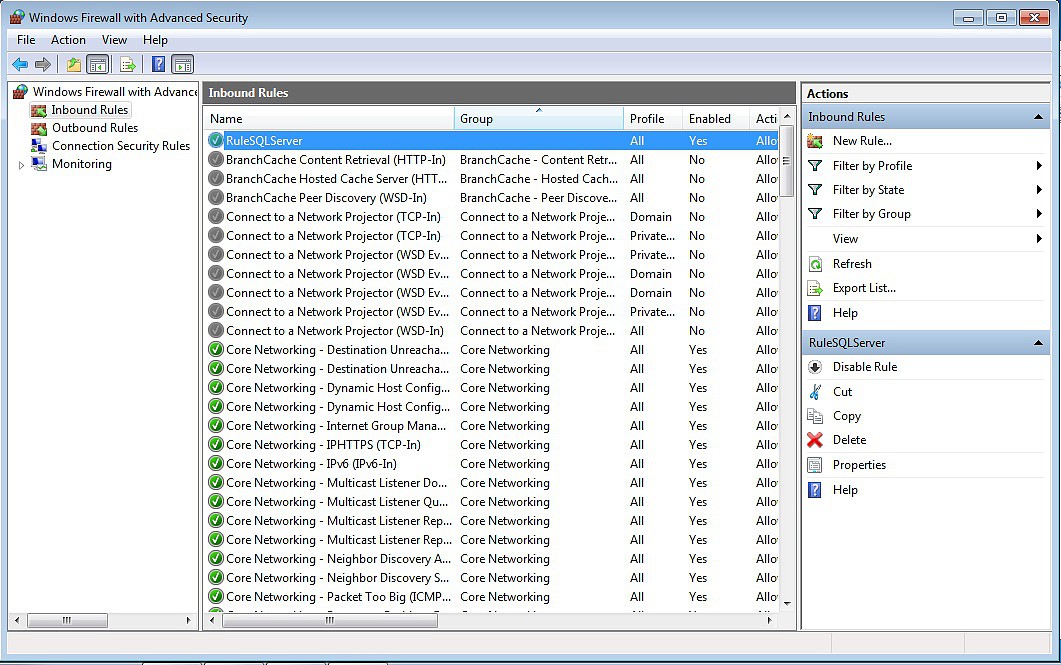Open Help from the toolbar question-mark icon
This screenshot has width=1061, height=665.
pyautogui.click(x=158, y=64)
